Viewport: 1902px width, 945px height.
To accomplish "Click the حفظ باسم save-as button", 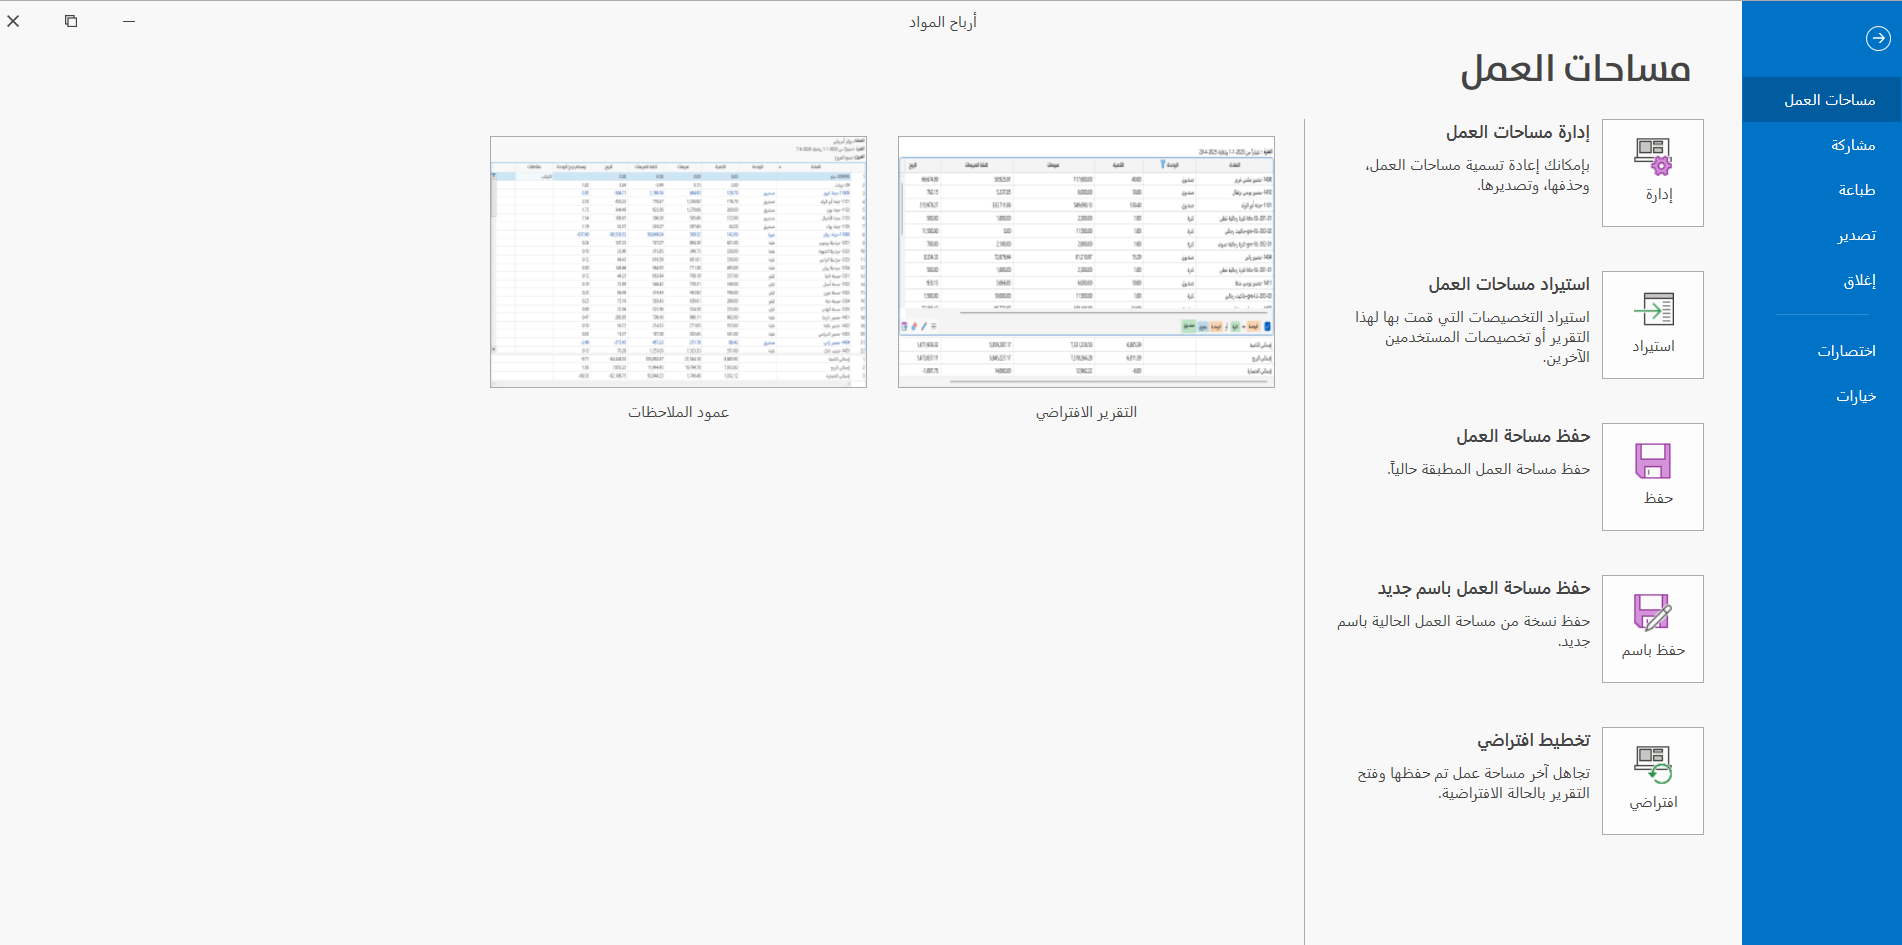I will click(x=1652, y=629).
